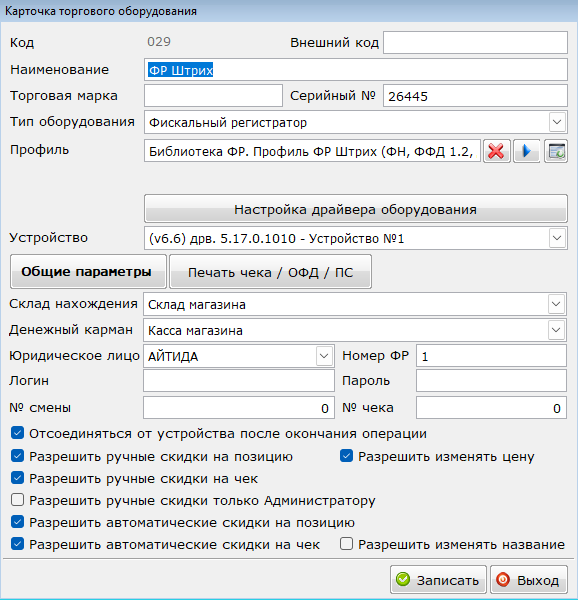Open Настройка драйвера оборудования
The width and height of the screenshot is (578, 600).
(355, 209)
